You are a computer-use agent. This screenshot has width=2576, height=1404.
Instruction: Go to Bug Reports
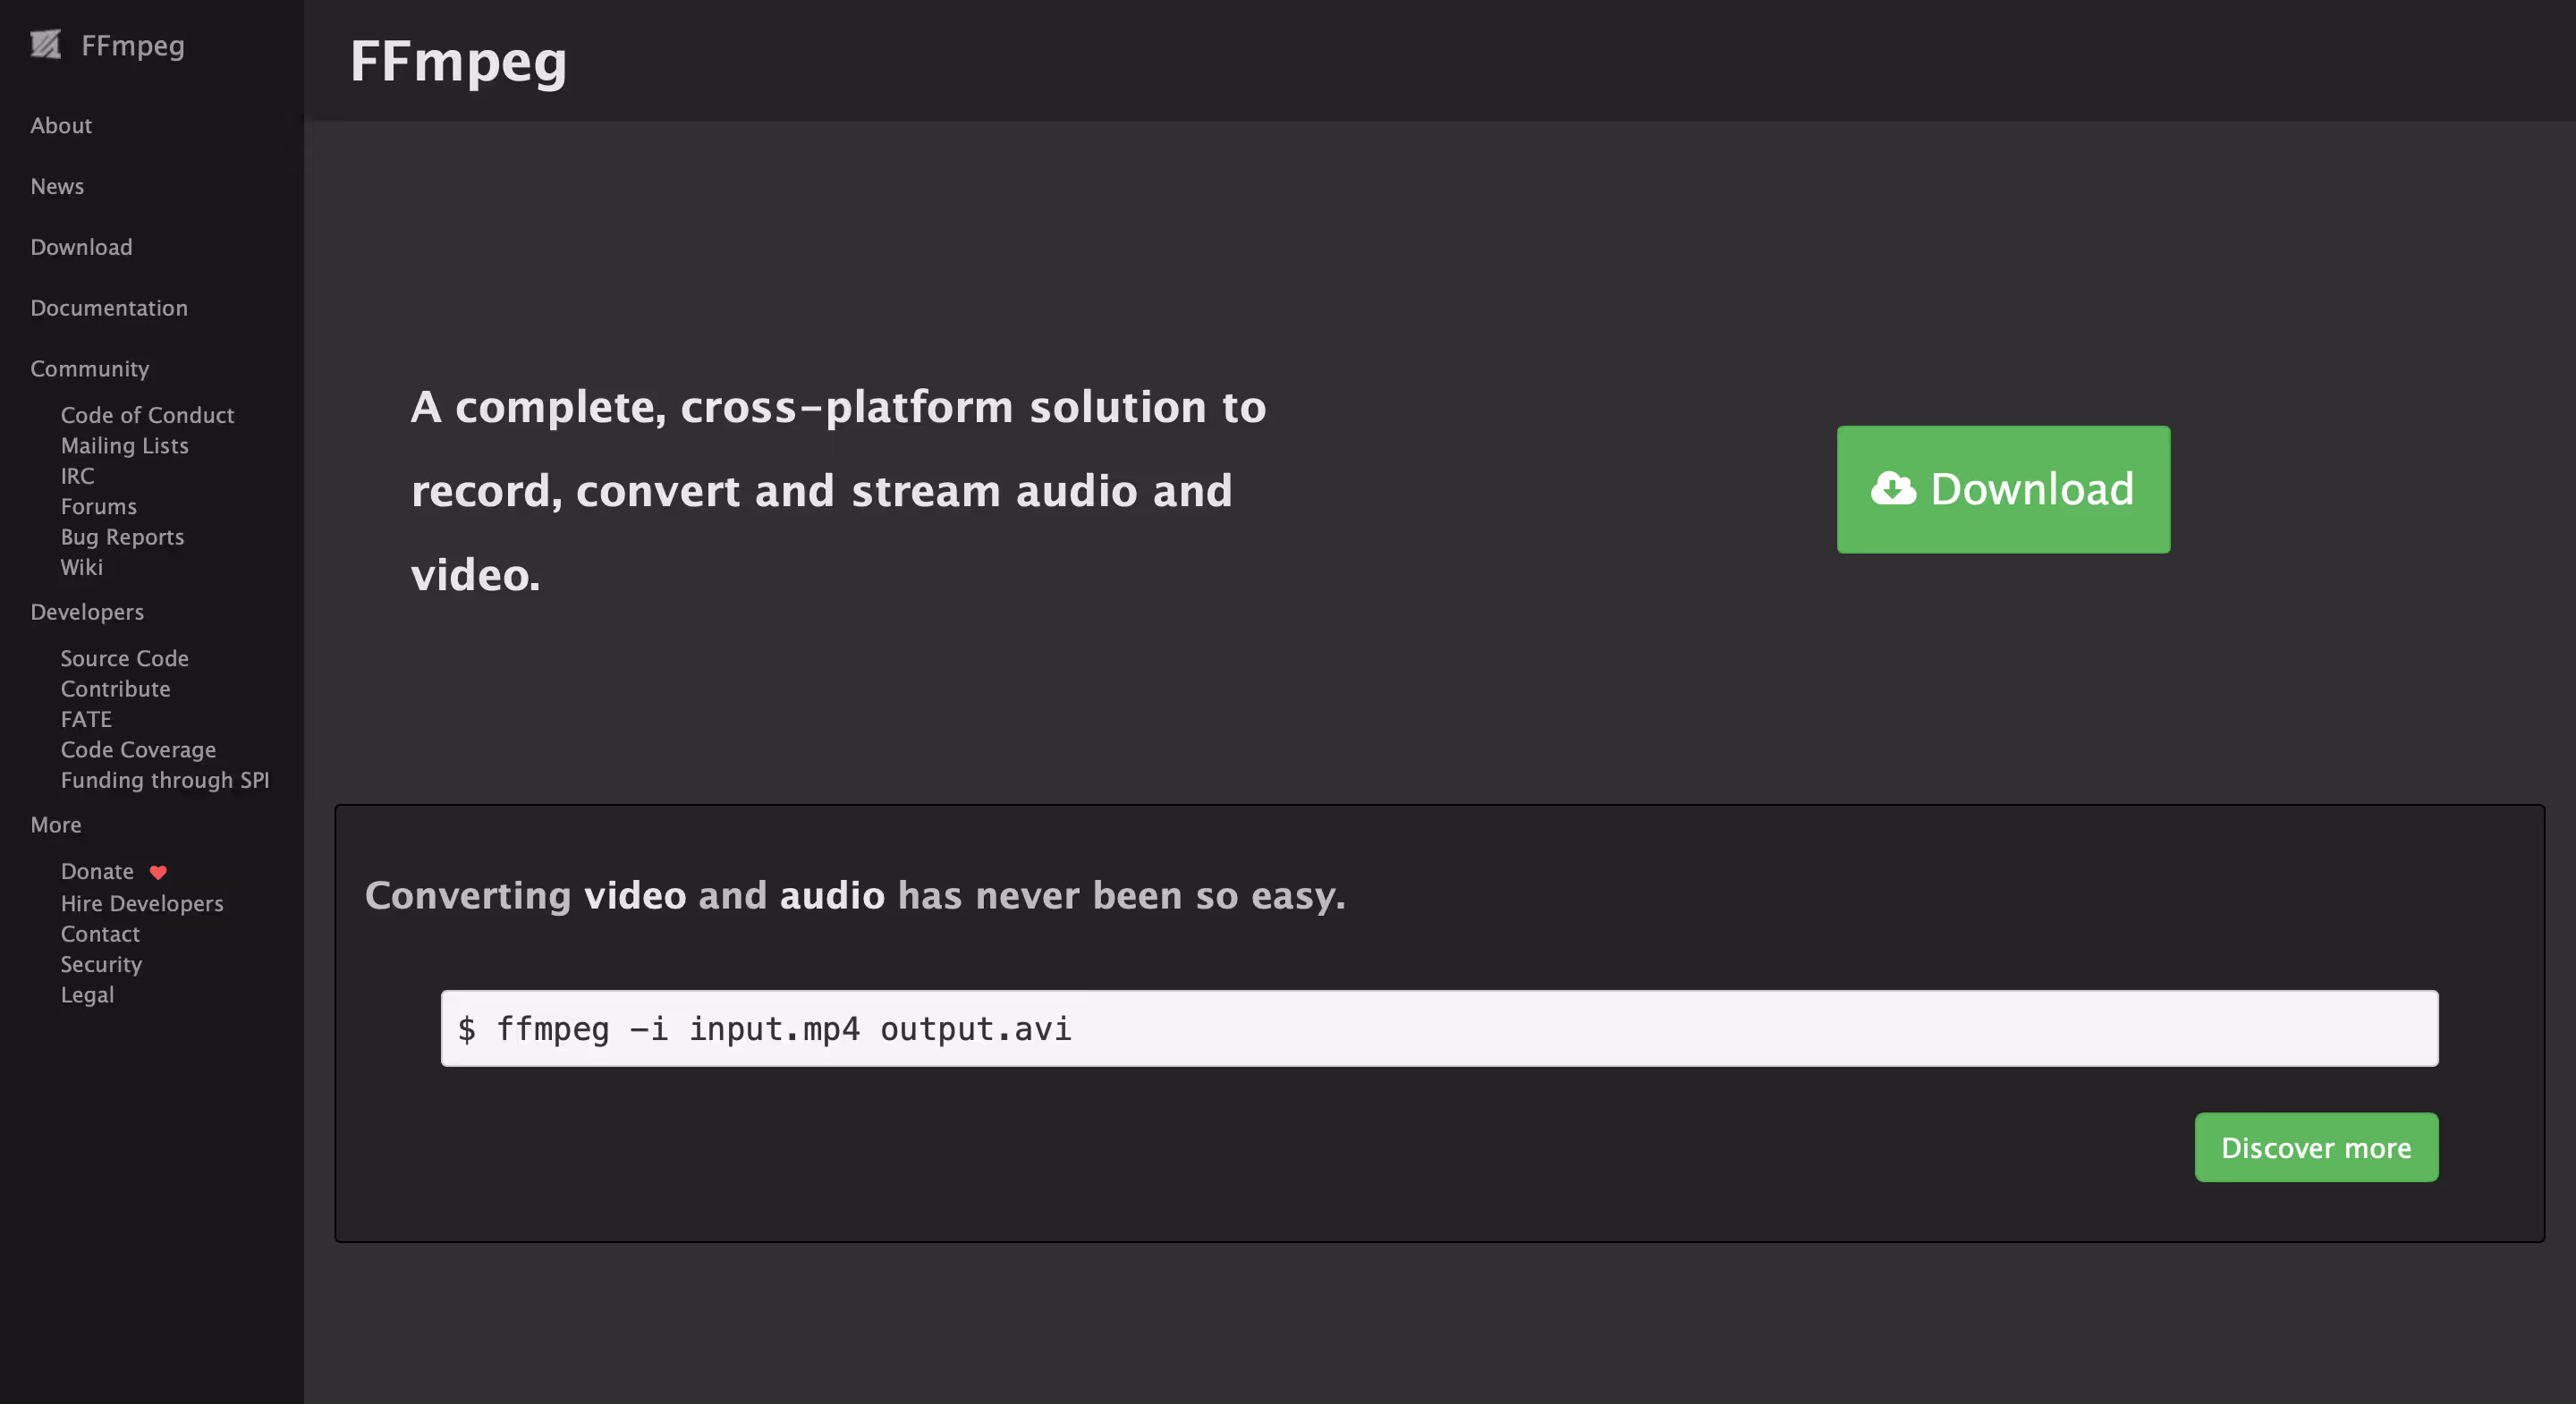click(123, 537)
